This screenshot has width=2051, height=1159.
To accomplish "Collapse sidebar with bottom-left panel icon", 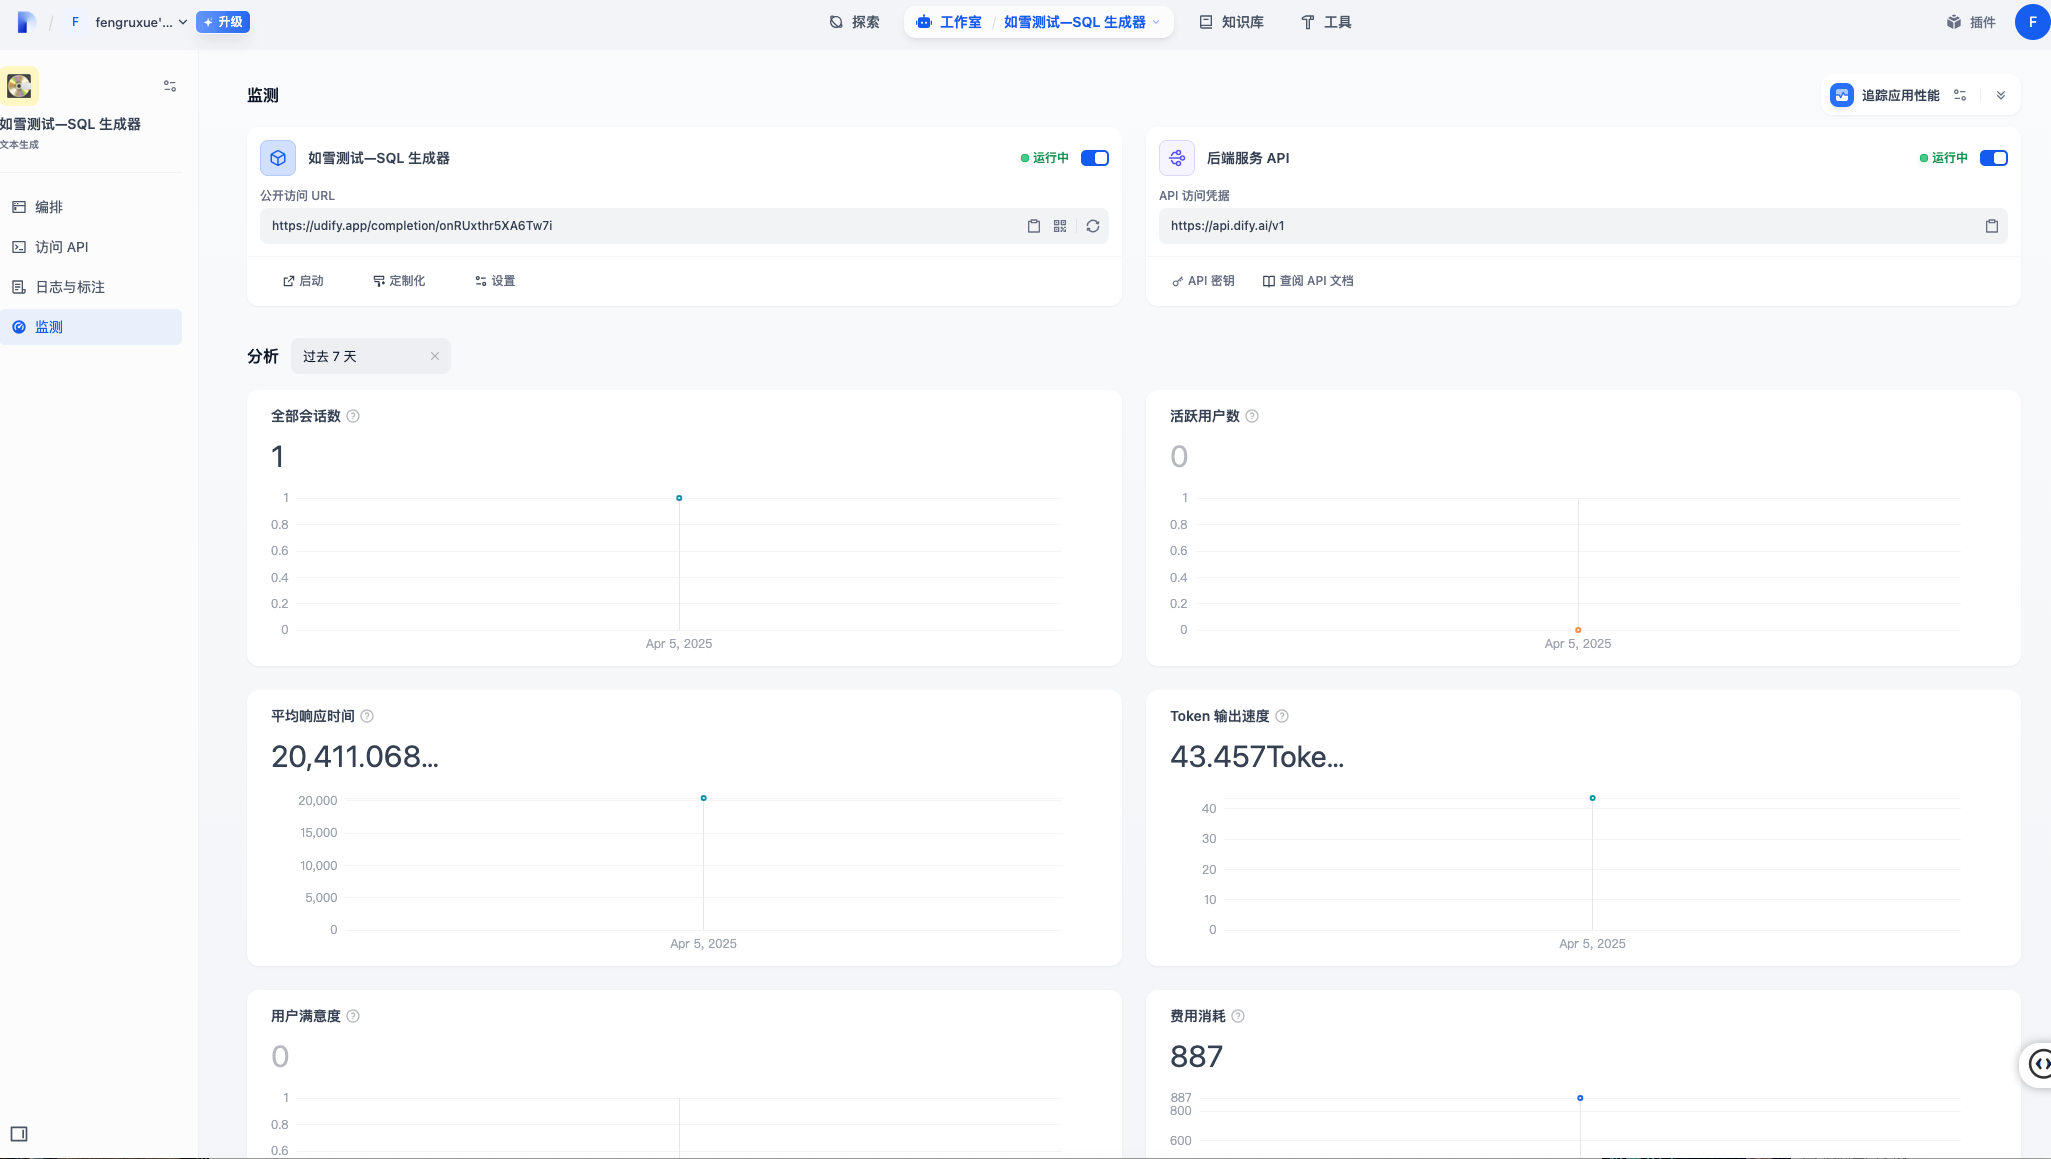I will coord(19,1134).
